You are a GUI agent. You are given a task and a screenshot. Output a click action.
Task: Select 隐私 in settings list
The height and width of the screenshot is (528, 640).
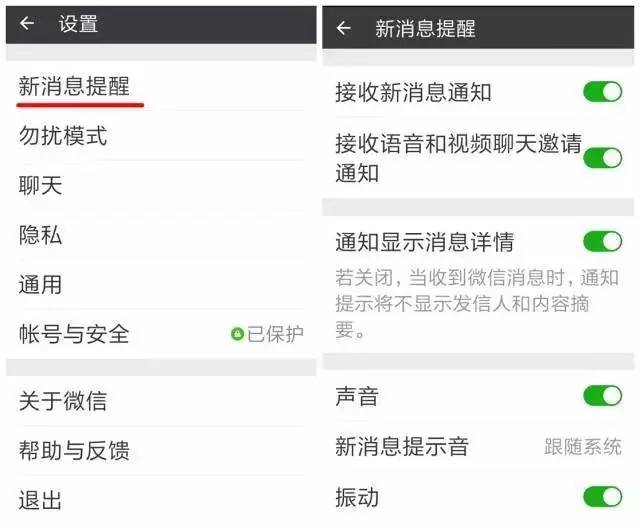(161, 235)
